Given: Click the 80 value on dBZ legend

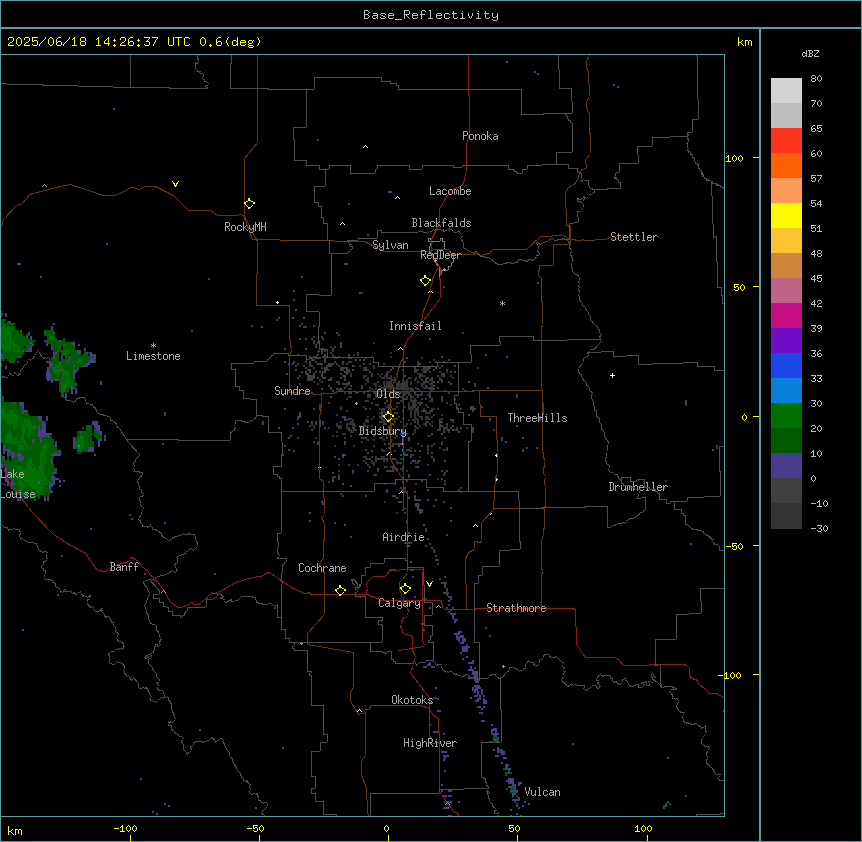Looking at the screenshot, I should point(816,79).
